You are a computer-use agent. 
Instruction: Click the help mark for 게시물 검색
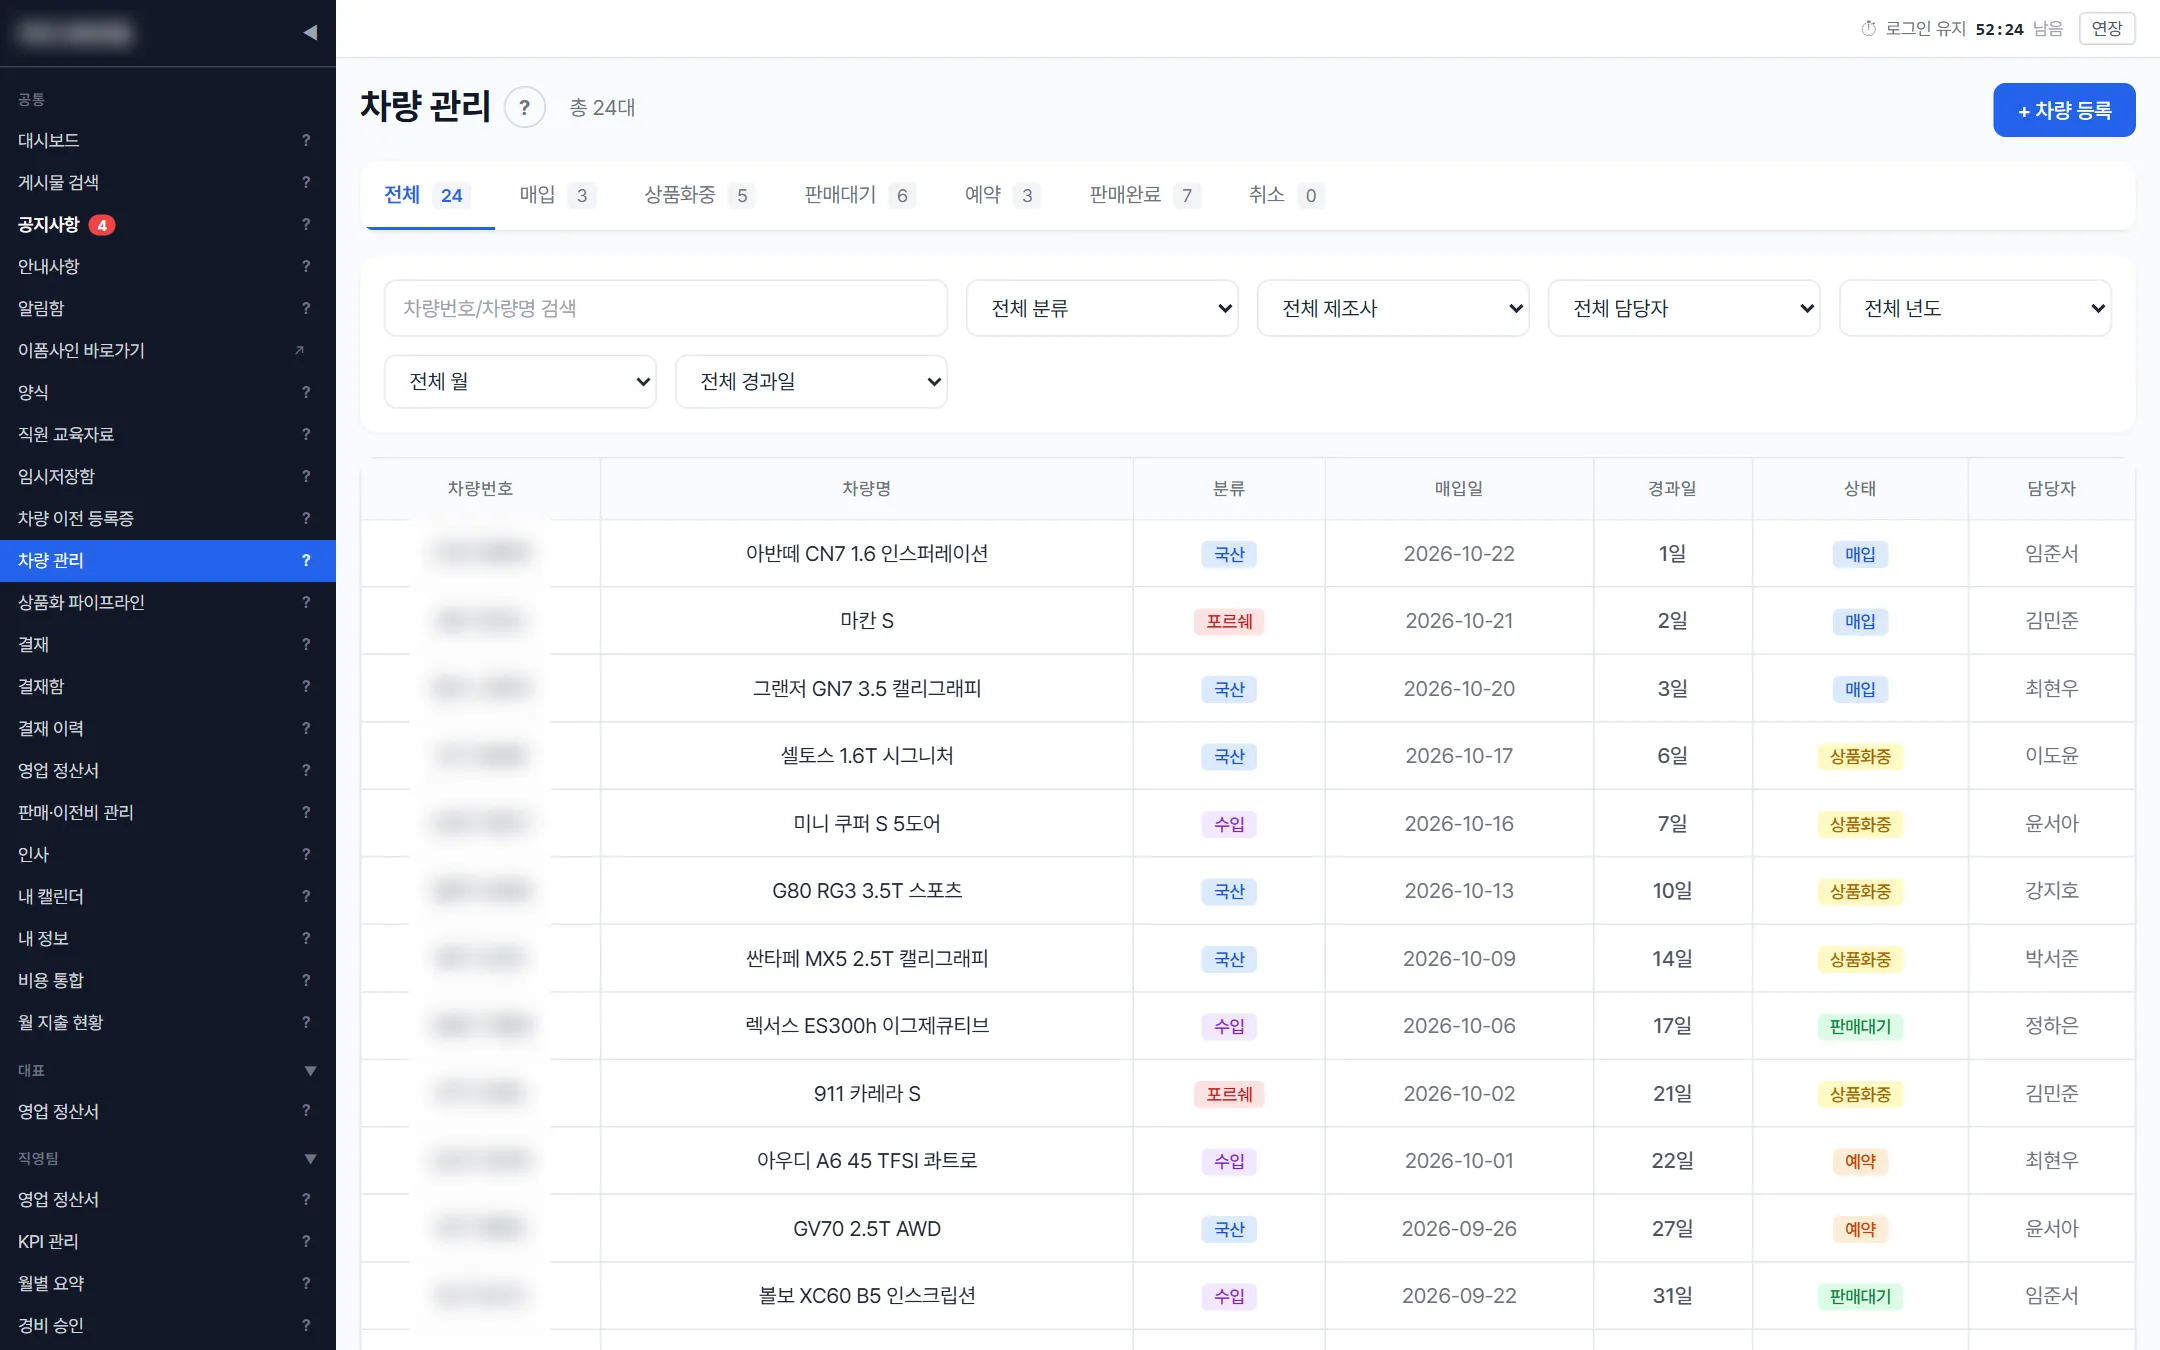(306, 182)
